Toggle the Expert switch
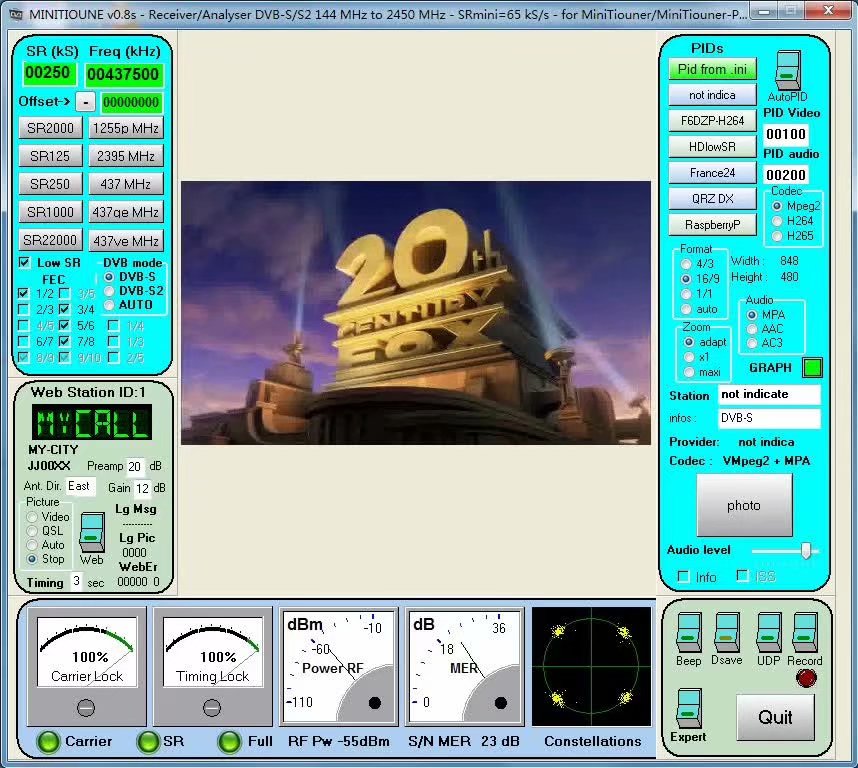The height and width of the screenshot is (768, 858). tap(688, 709)
